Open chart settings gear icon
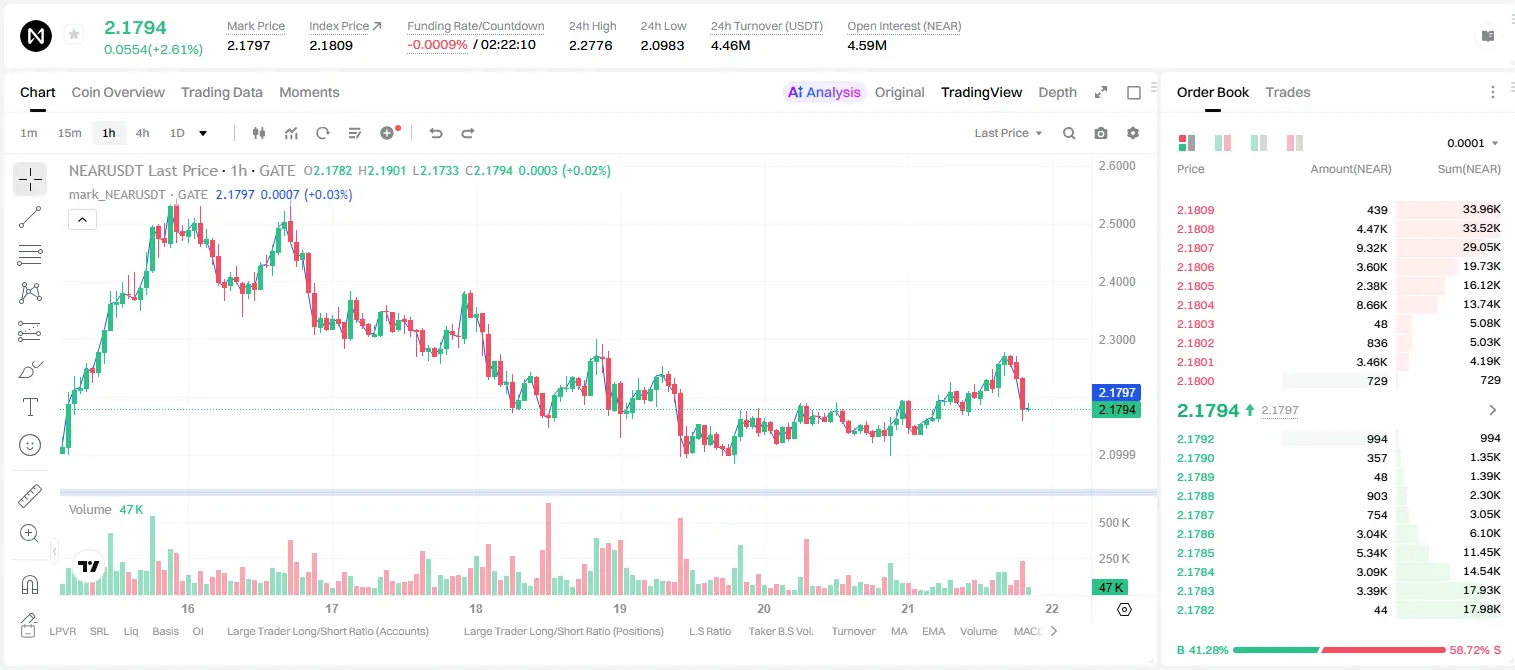 tap(1133, 133)
